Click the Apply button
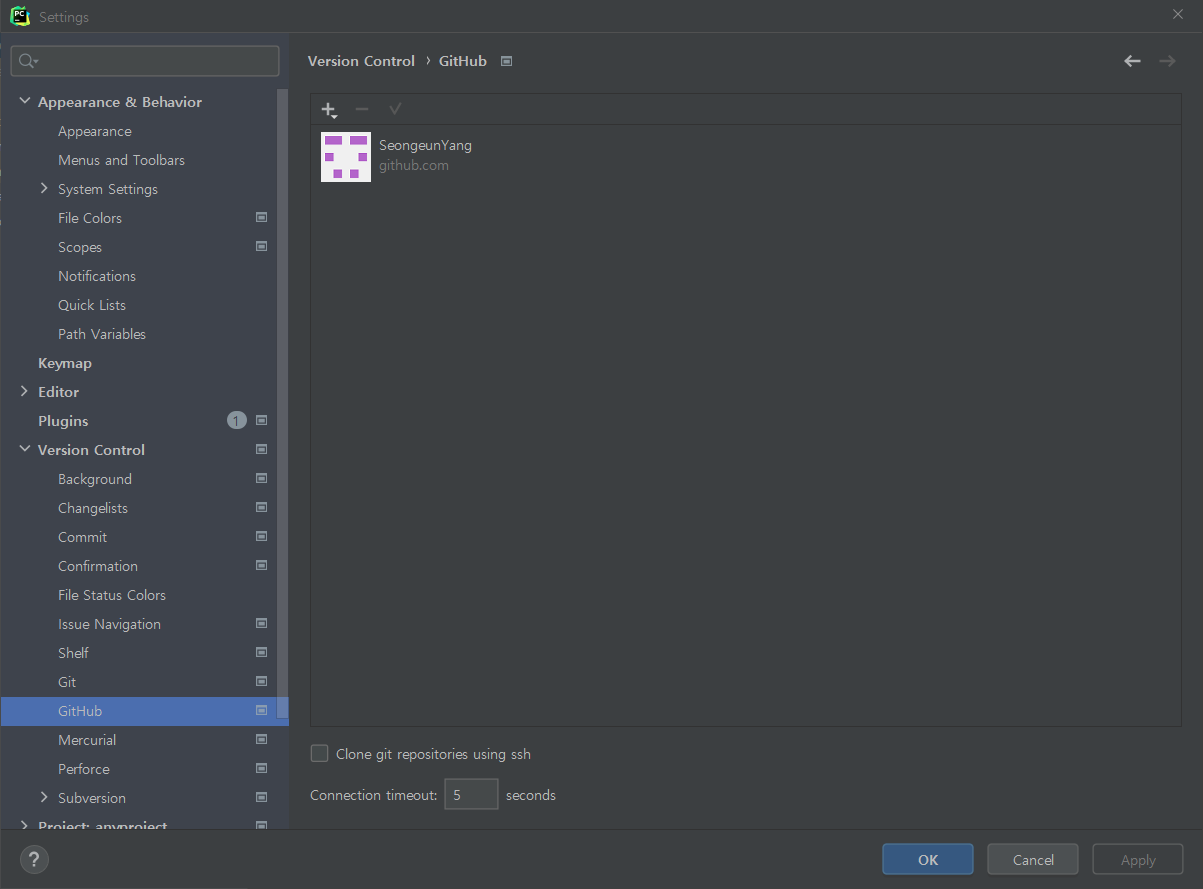The width and height of the screenshot is (1203, 889). click(1138, 860)
